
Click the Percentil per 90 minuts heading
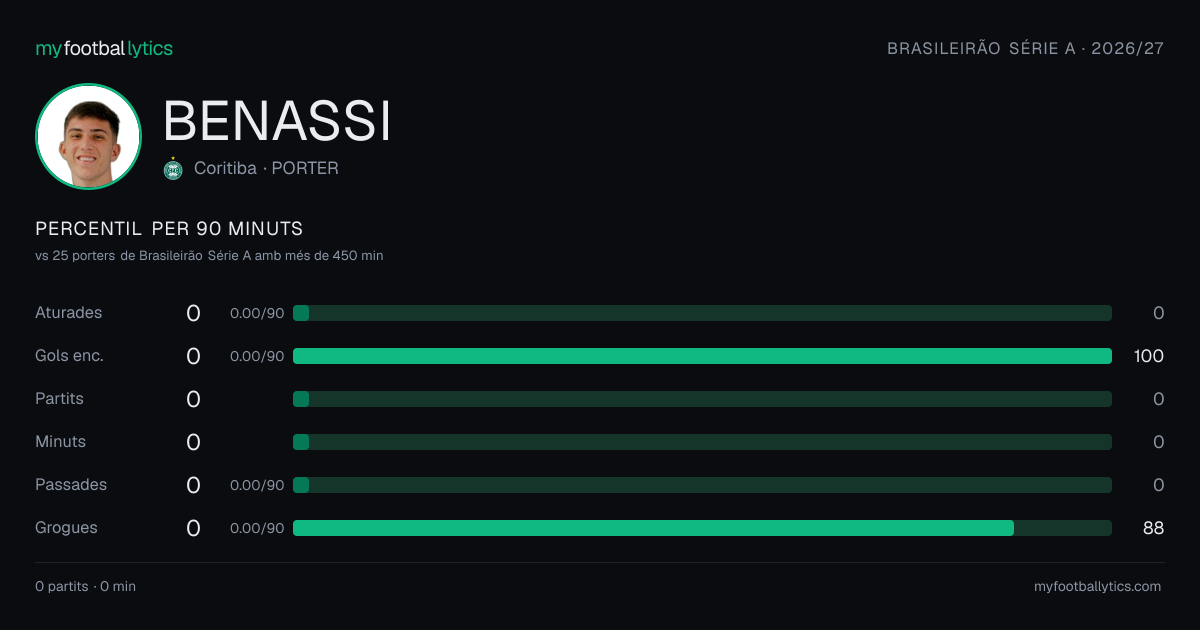pyautogui.click(x=169, y=229)
